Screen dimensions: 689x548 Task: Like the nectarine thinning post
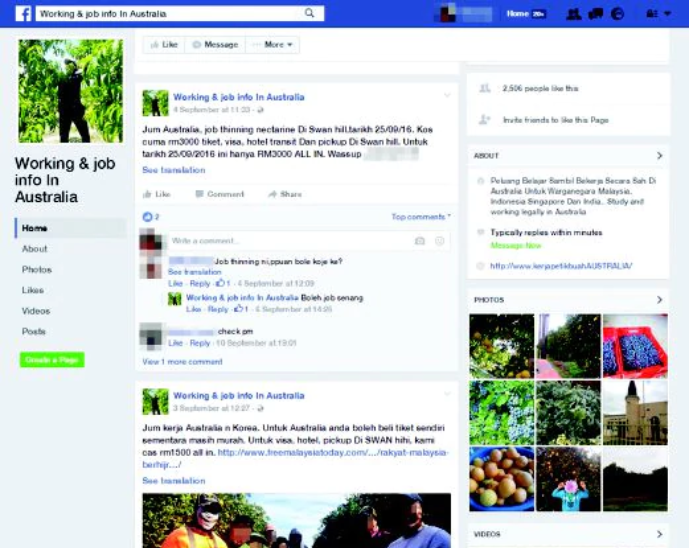coord(157,194)
